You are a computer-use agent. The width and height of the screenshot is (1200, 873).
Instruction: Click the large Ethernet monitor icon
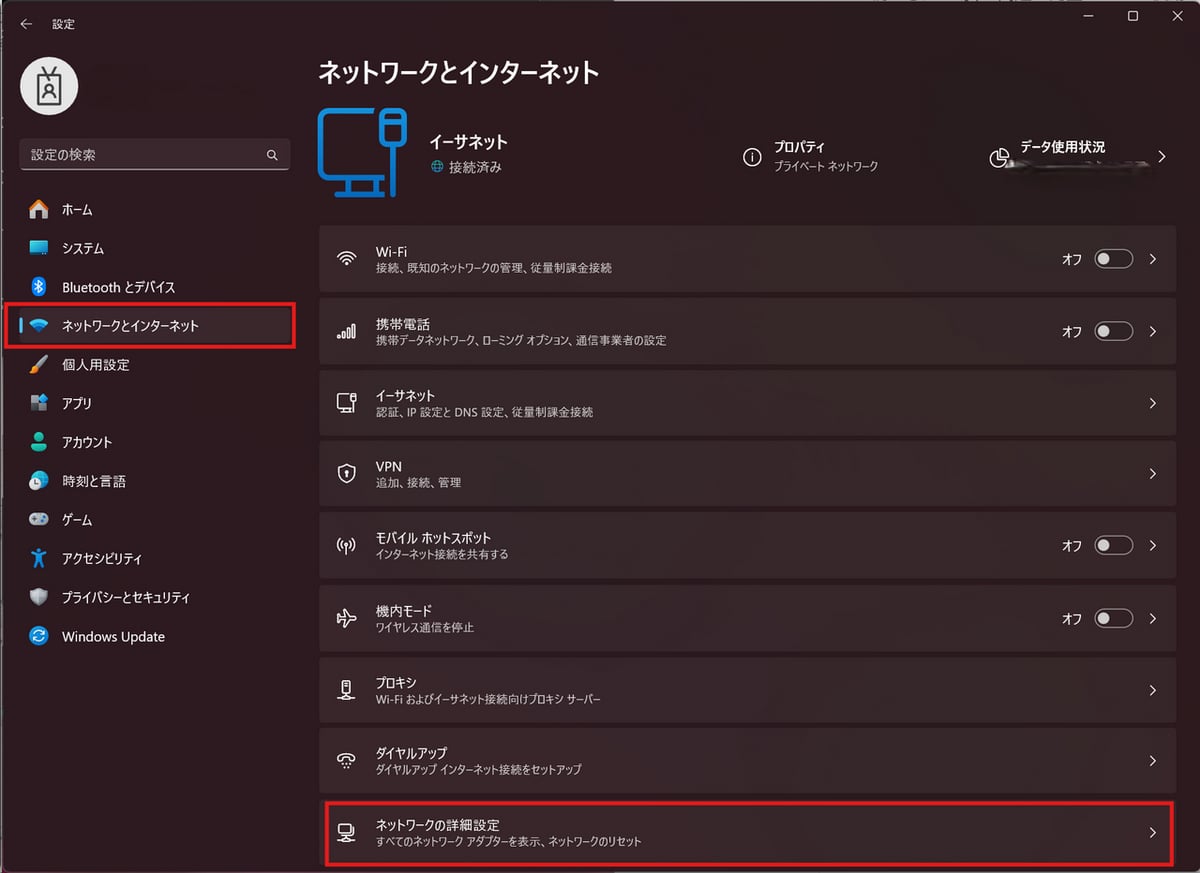pos(362,152)
